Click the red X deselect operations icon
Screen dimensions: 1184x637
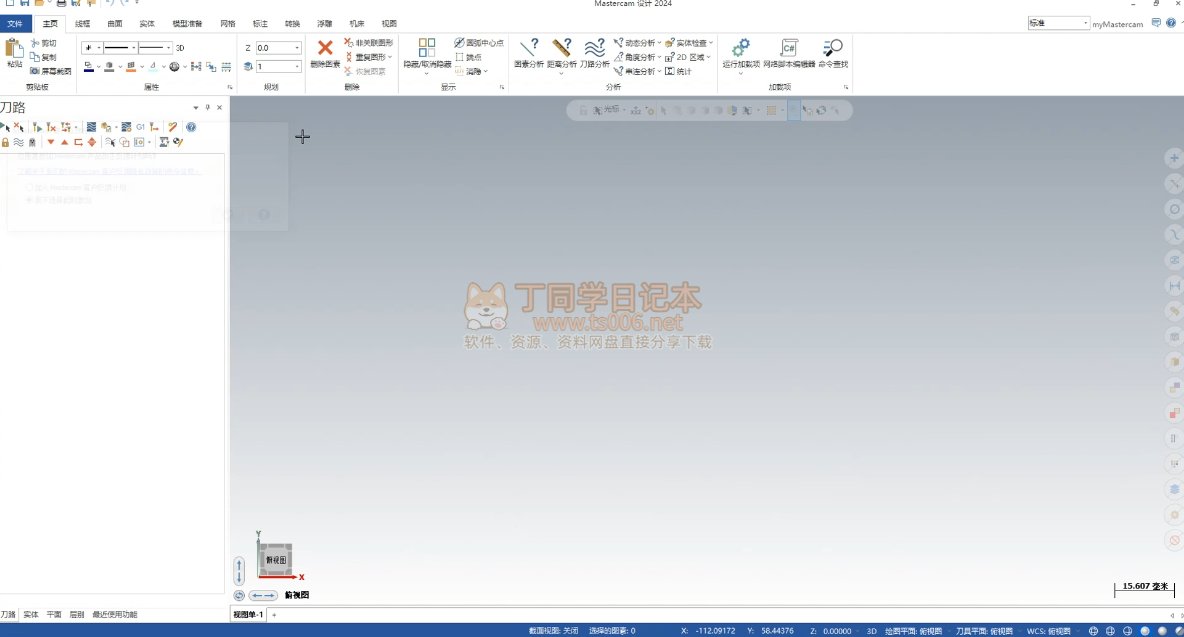tap(19, 127)
